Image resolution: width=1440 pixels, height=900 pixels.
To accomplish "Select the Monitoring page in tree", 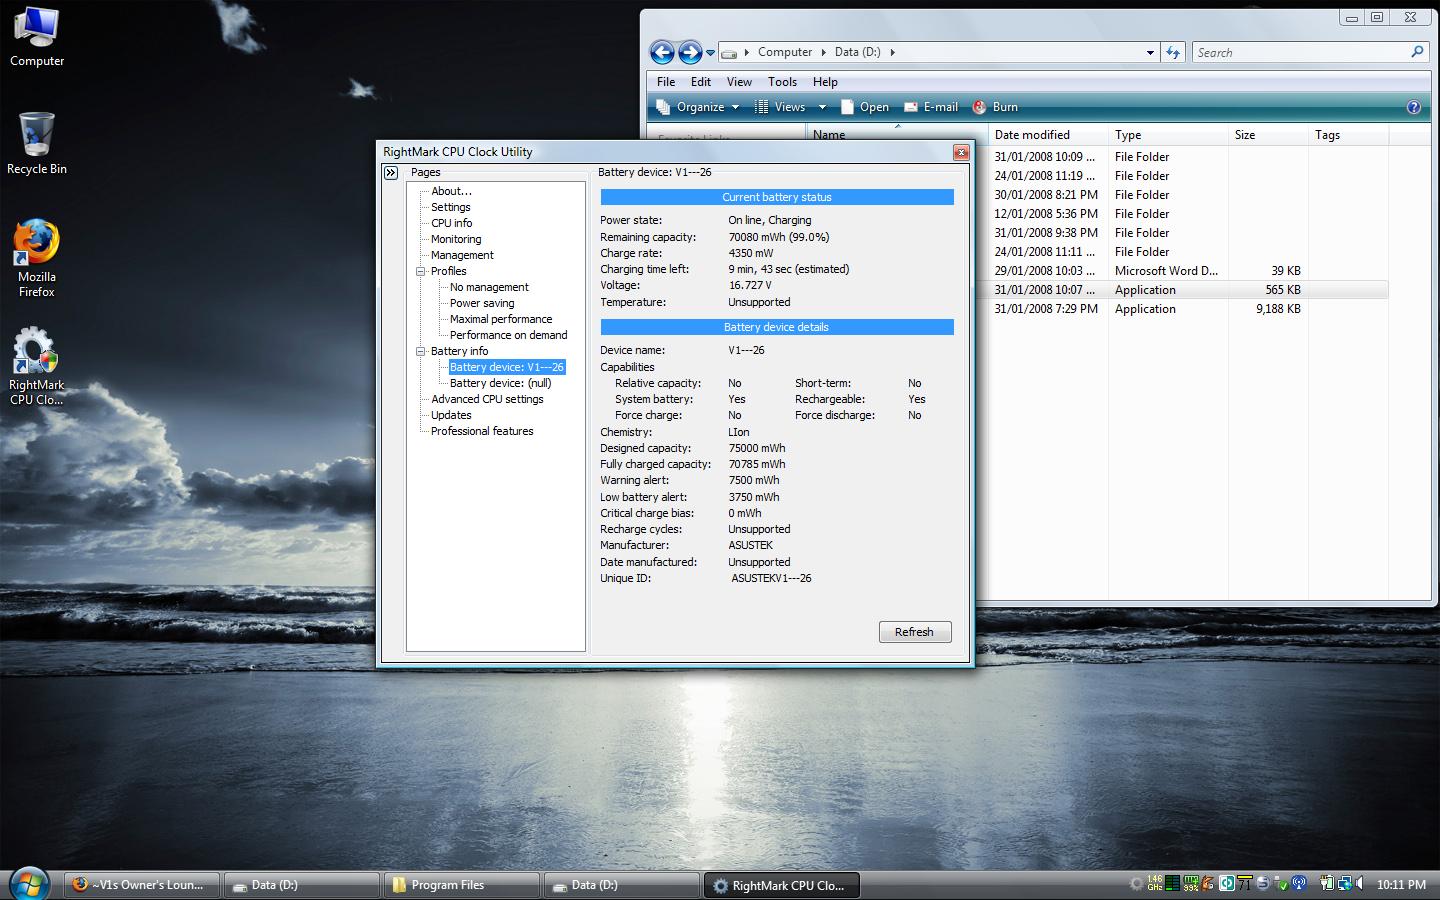I will pyautogui.click(x=456, y=239).
